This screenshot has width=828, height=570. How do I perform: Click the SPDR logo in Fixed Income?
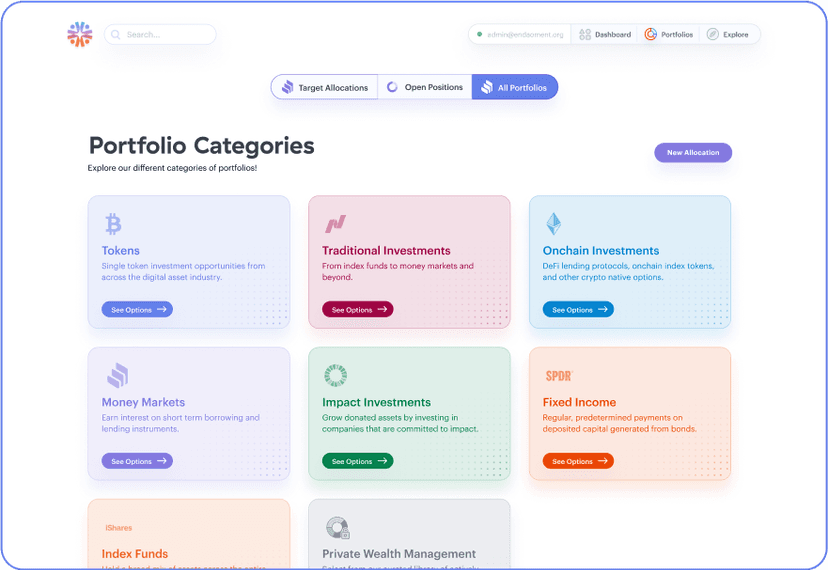558,376
